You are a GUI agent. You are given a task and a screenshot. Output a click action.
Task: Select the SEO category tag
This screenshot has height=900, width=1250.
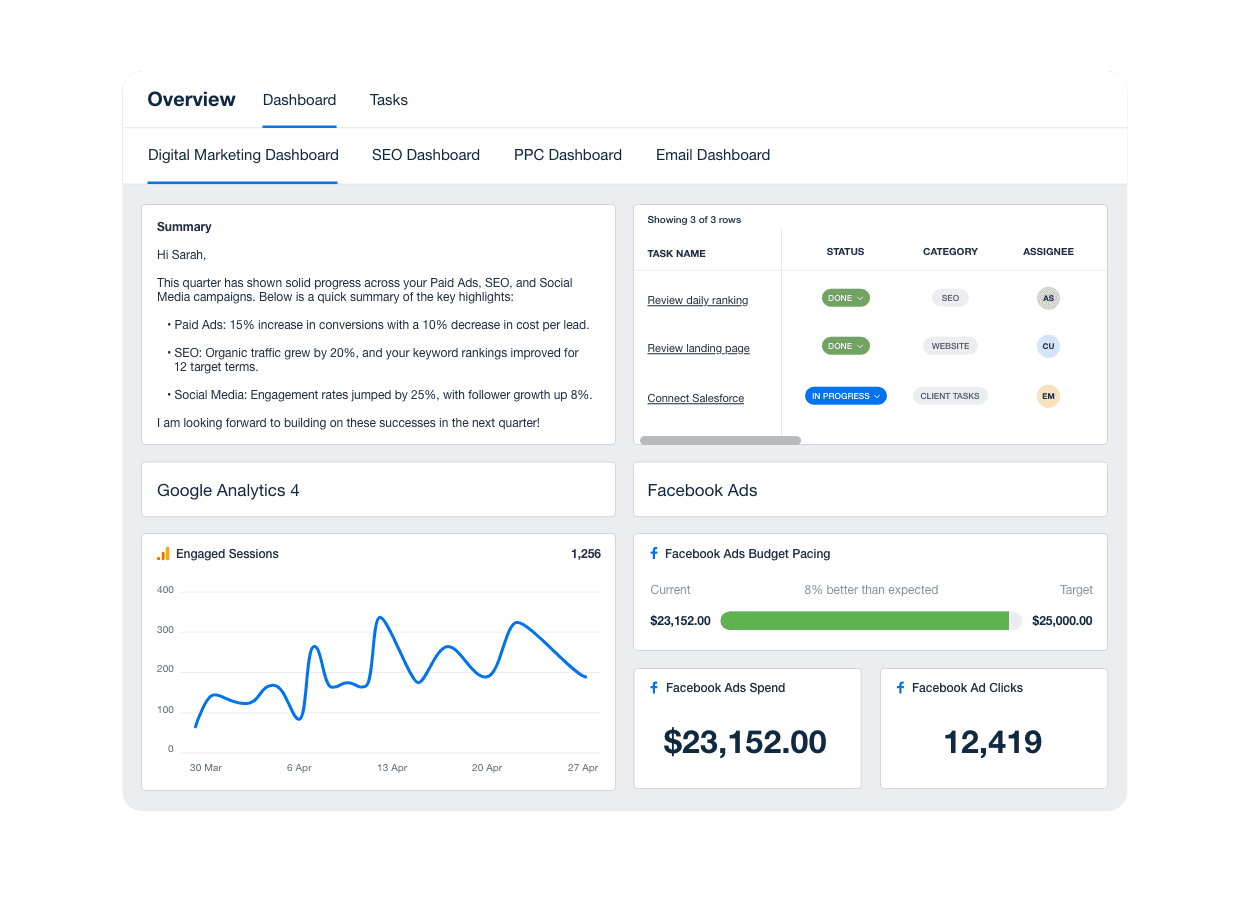tap(950, 298)
